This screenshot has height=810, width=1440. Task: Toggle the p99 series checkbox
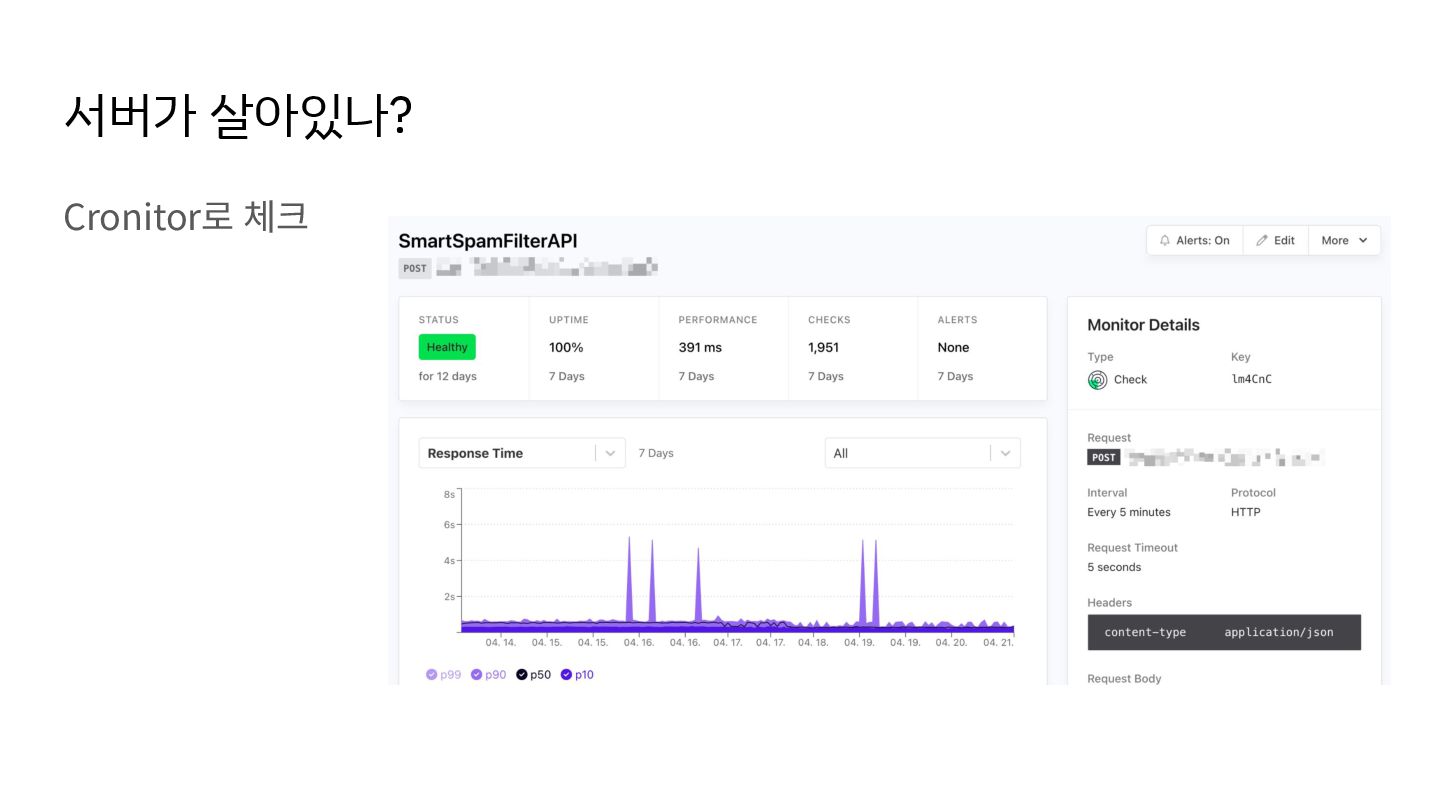pos(431,675)
